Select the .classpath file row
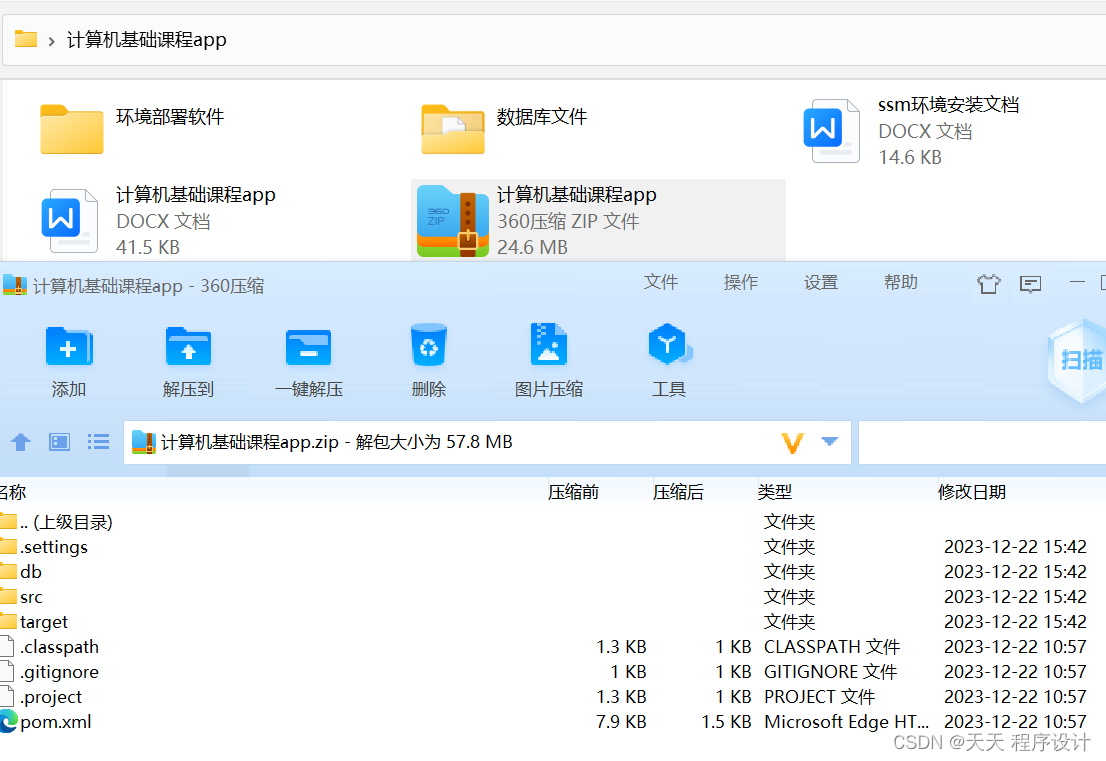The image size is (1106, 761). click(x=553, y=647)
